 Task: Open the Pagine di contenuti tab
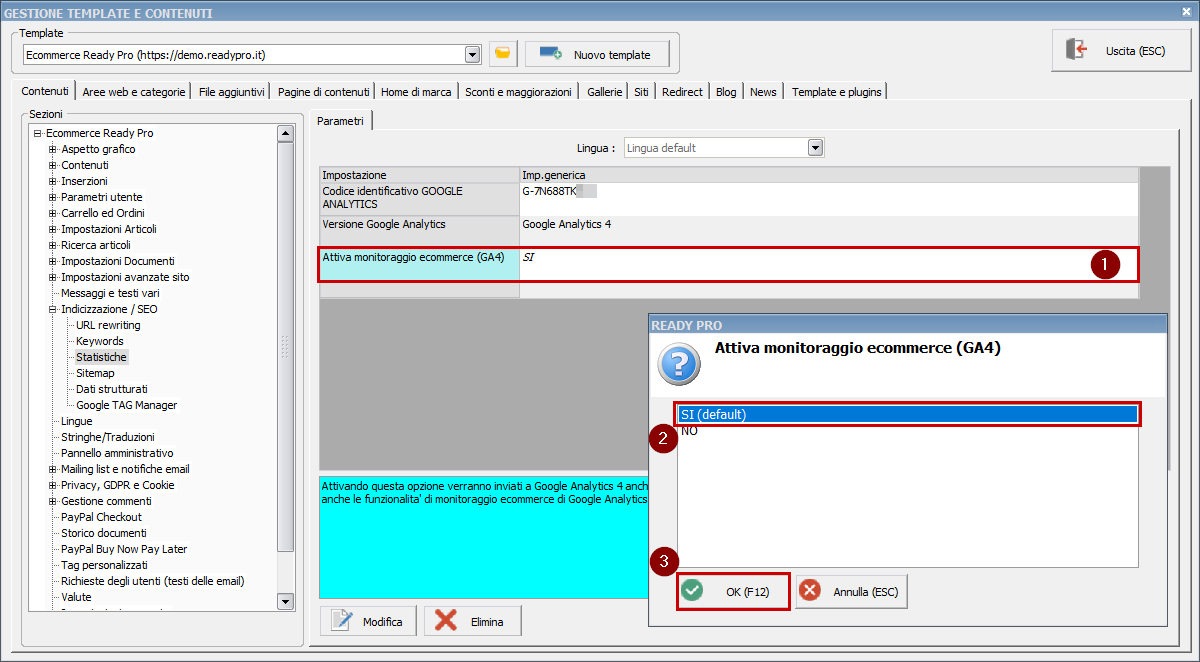(x=324, y=92)
